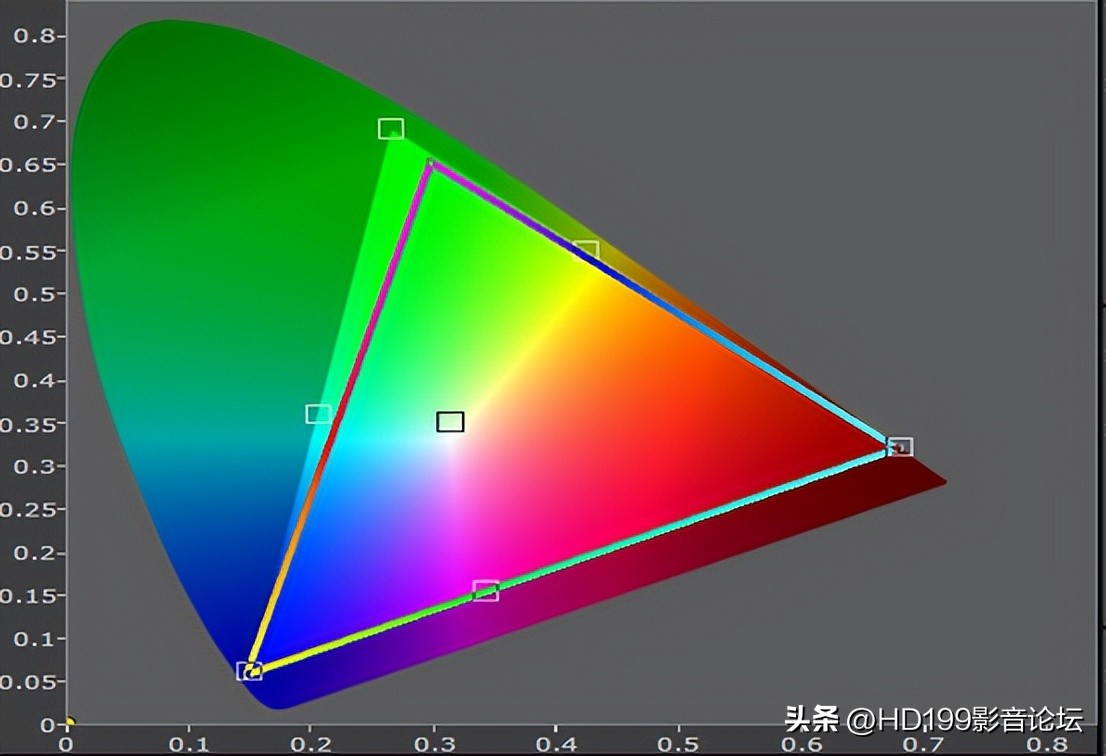
Task: Select the magenta secondary color marker
Action: tap(486, 591)
